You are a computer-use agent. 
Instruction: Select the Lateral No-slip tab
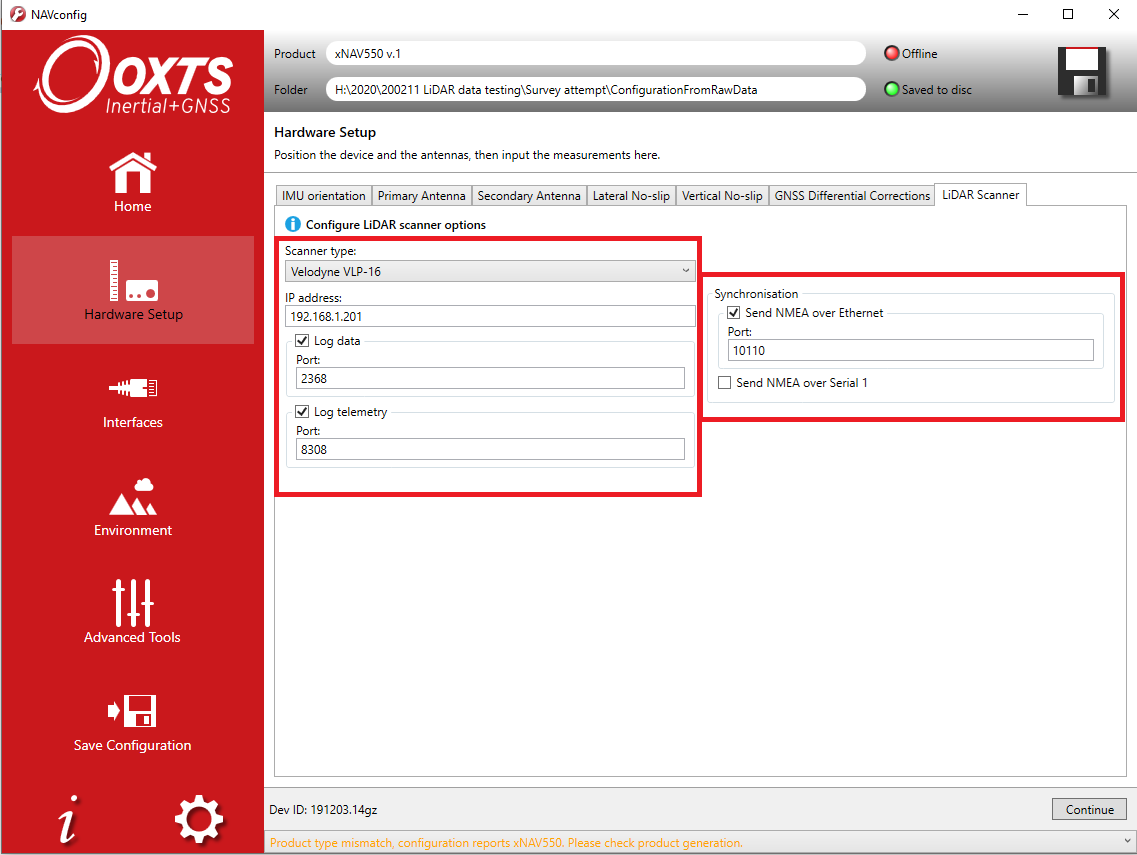tap(631, 196)
